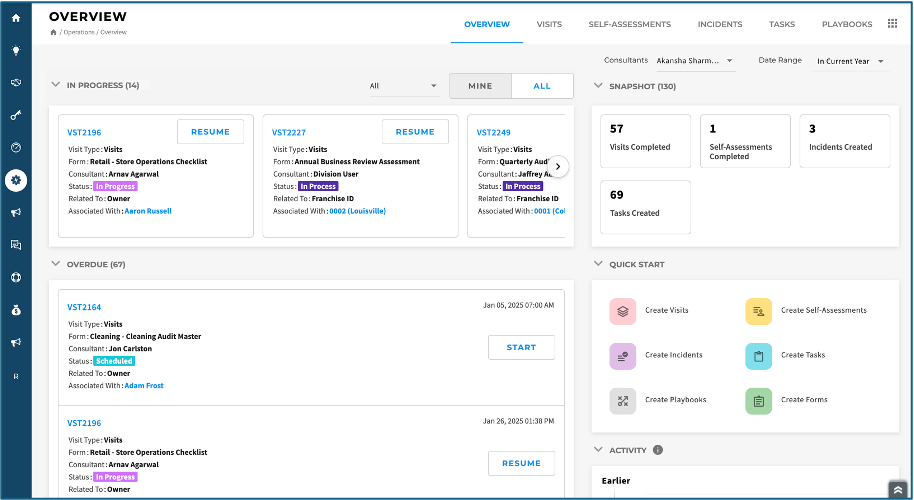Image resolution: width=914 pixels, height=500 pixels.
Task: Select the ALL toggle option
Action: click(542, 86)
